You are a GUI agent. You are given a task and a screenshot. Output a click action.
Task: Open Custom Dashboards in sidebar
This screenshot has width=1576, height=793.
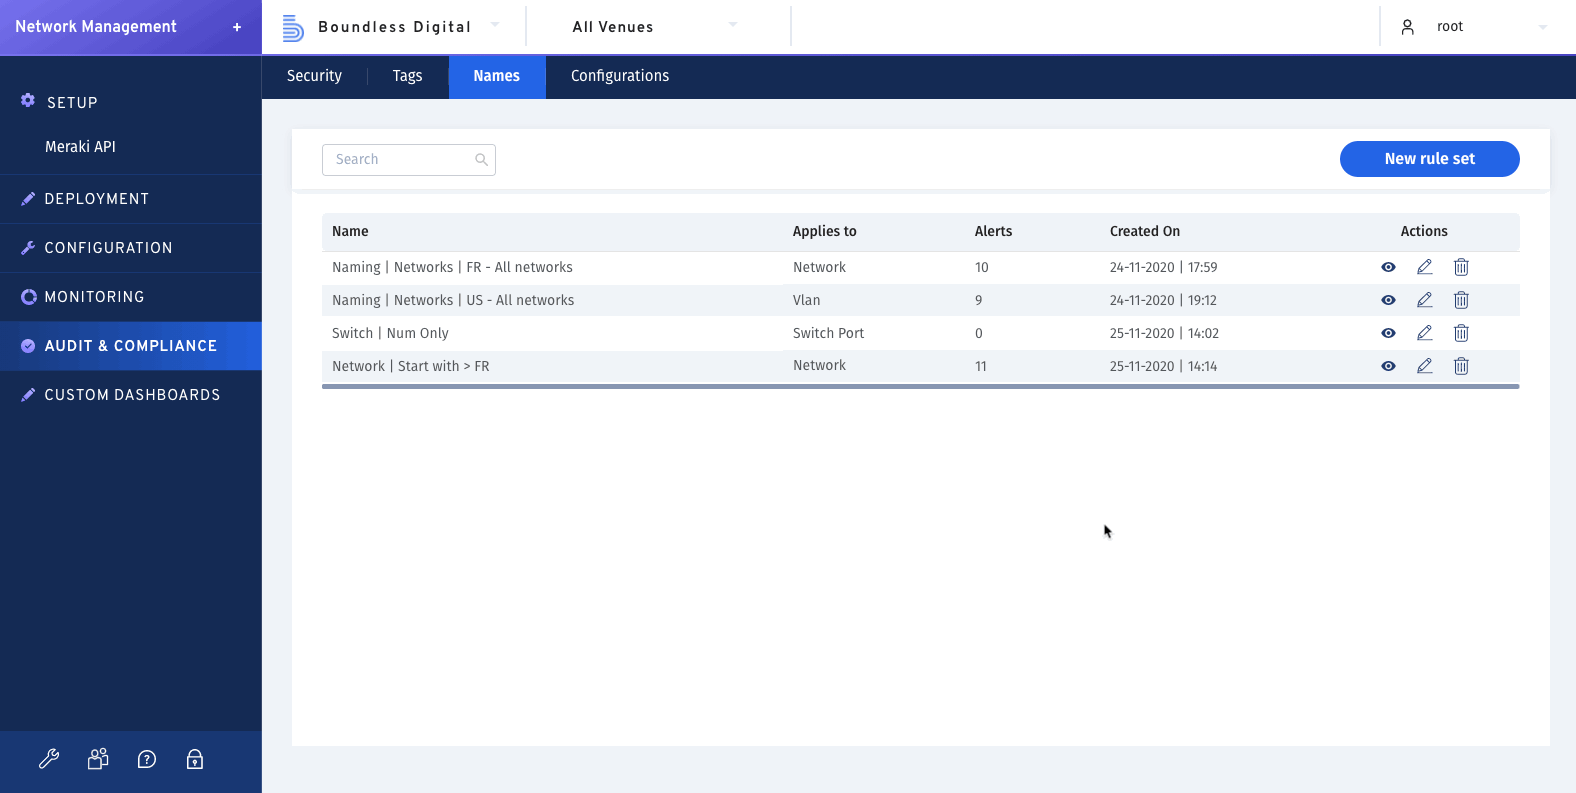tap(131, 395)
